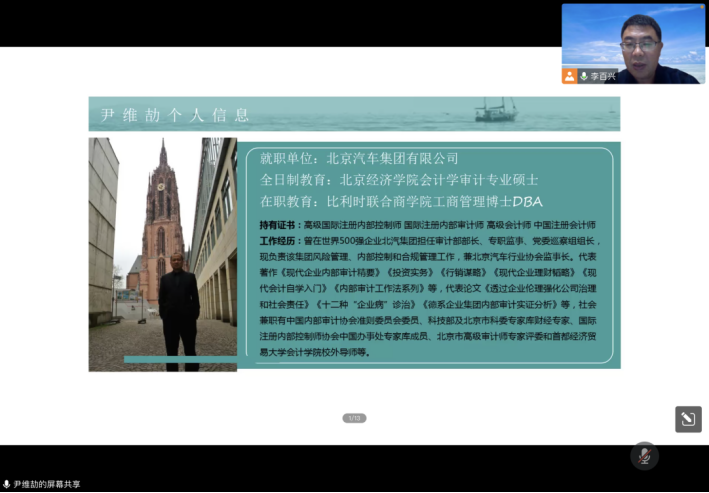Image resolution: width=709 pixels, height=493 pixels.
Task: Click the teal bar beneath the portrait photo
Action: pos(180,359)
